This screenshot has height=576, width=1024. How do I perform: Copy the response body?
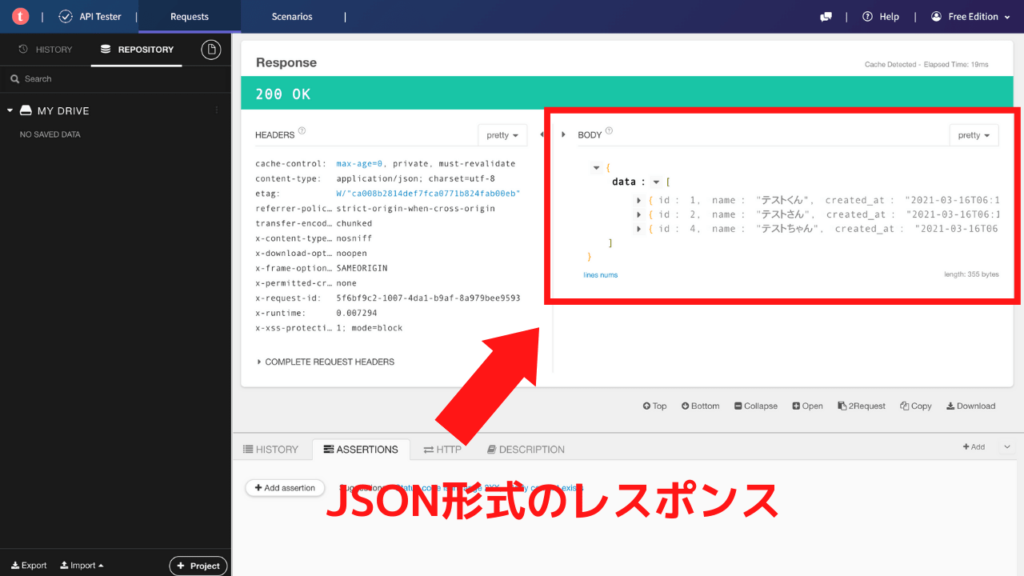coord(915,406)
